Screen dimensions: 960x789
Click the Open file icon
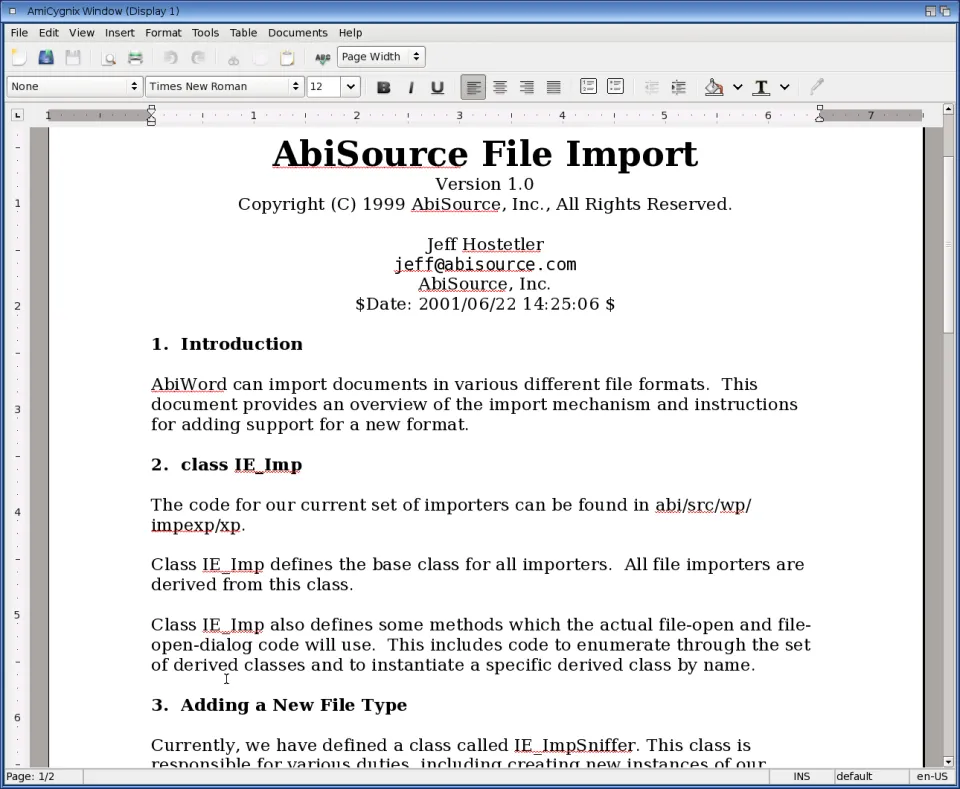pos(46,58)
